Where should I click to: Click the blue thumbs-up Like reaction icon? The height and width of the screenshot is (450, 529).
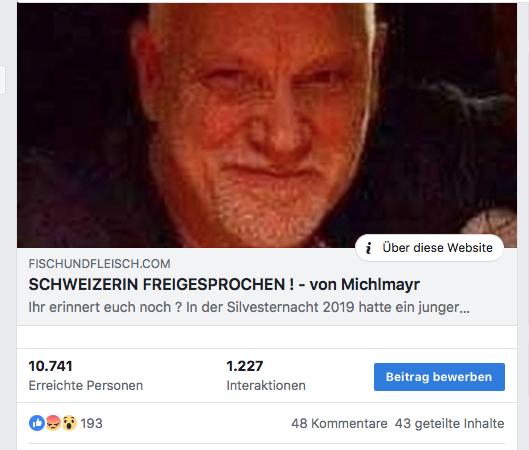[x=37, y=423]
